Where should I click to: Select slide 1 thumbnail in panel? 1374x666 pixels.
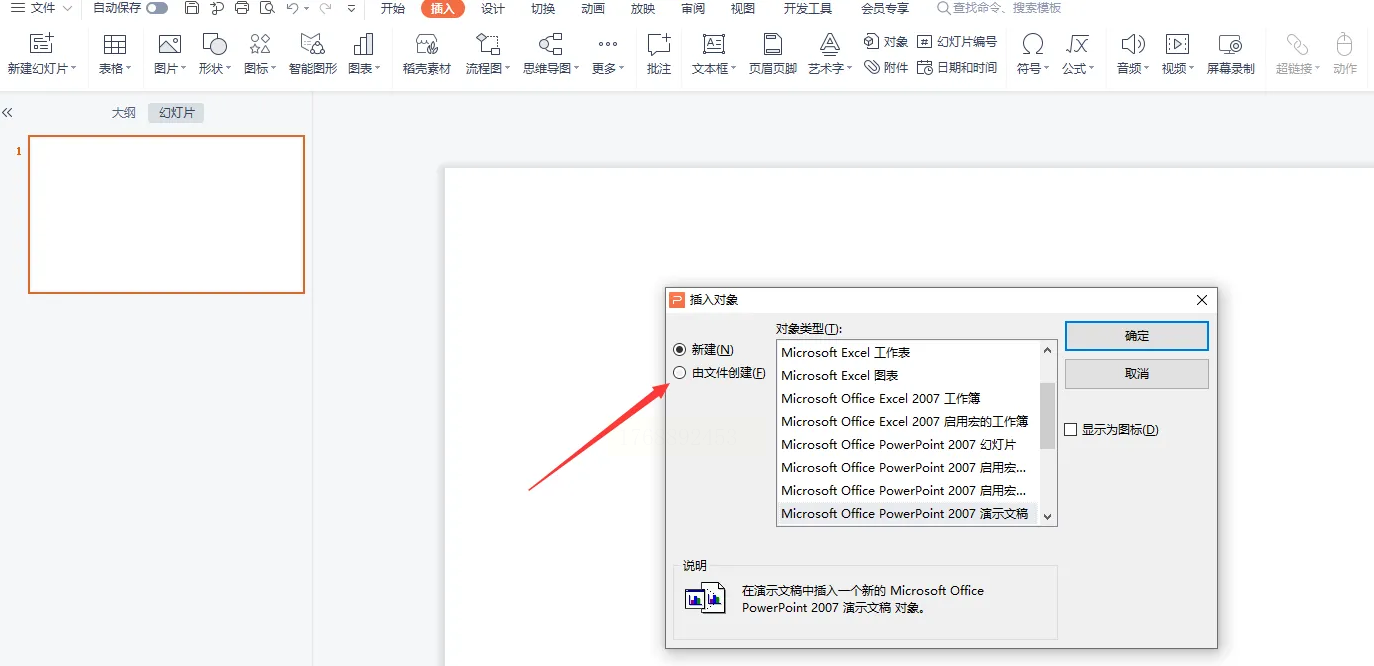coord(166,214)
